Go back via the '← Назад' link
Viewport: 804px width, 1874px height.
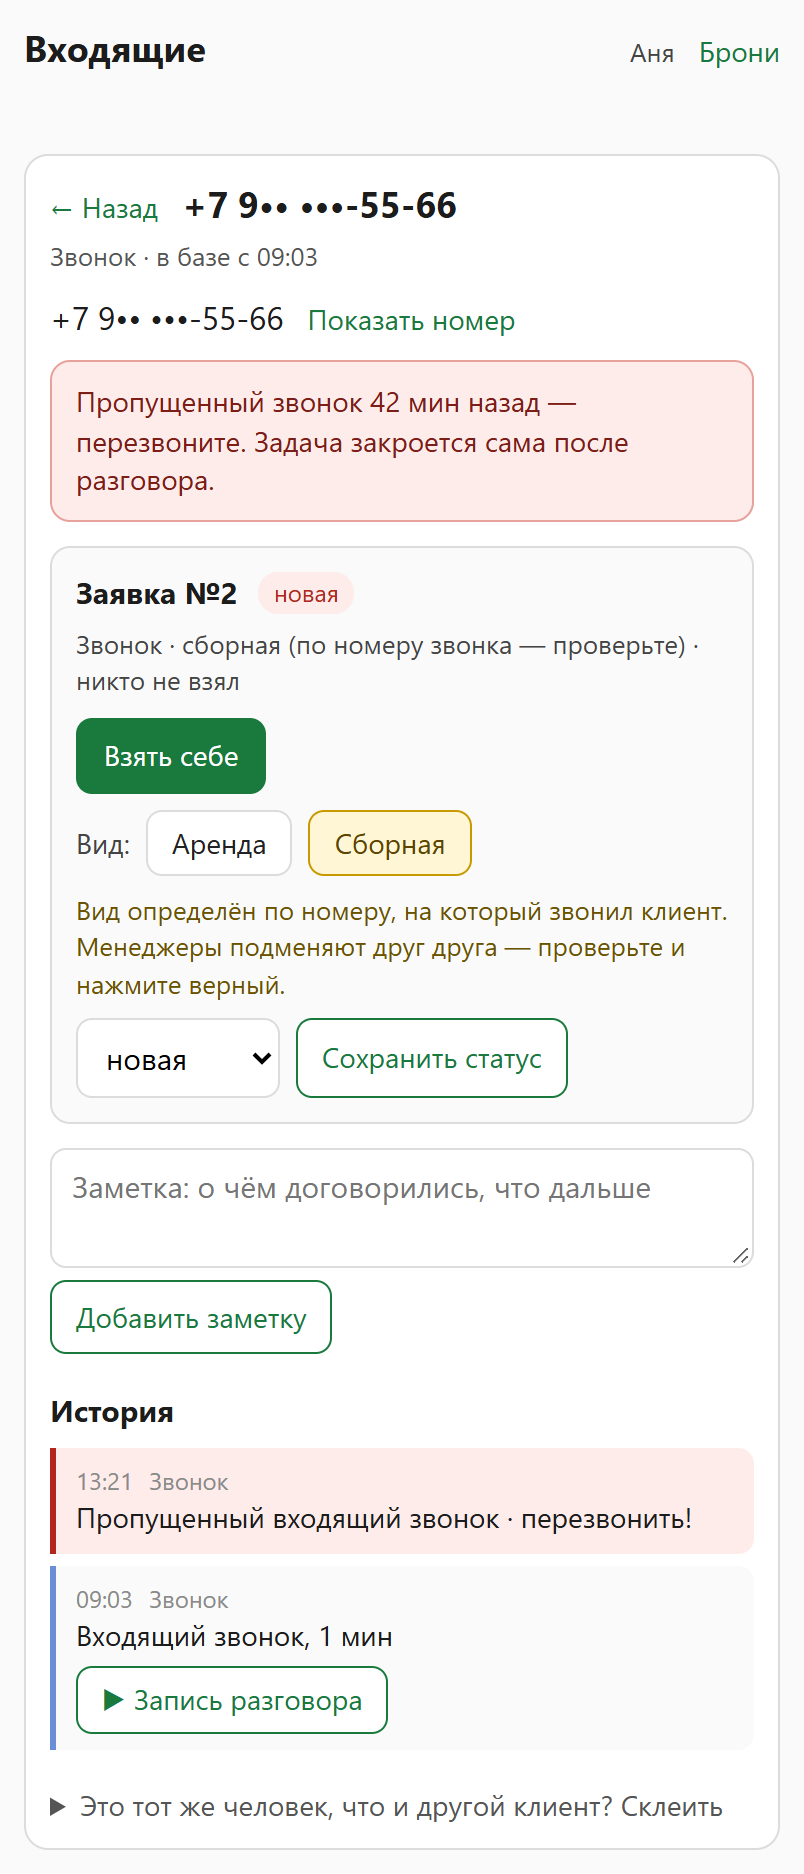point(104,209)
